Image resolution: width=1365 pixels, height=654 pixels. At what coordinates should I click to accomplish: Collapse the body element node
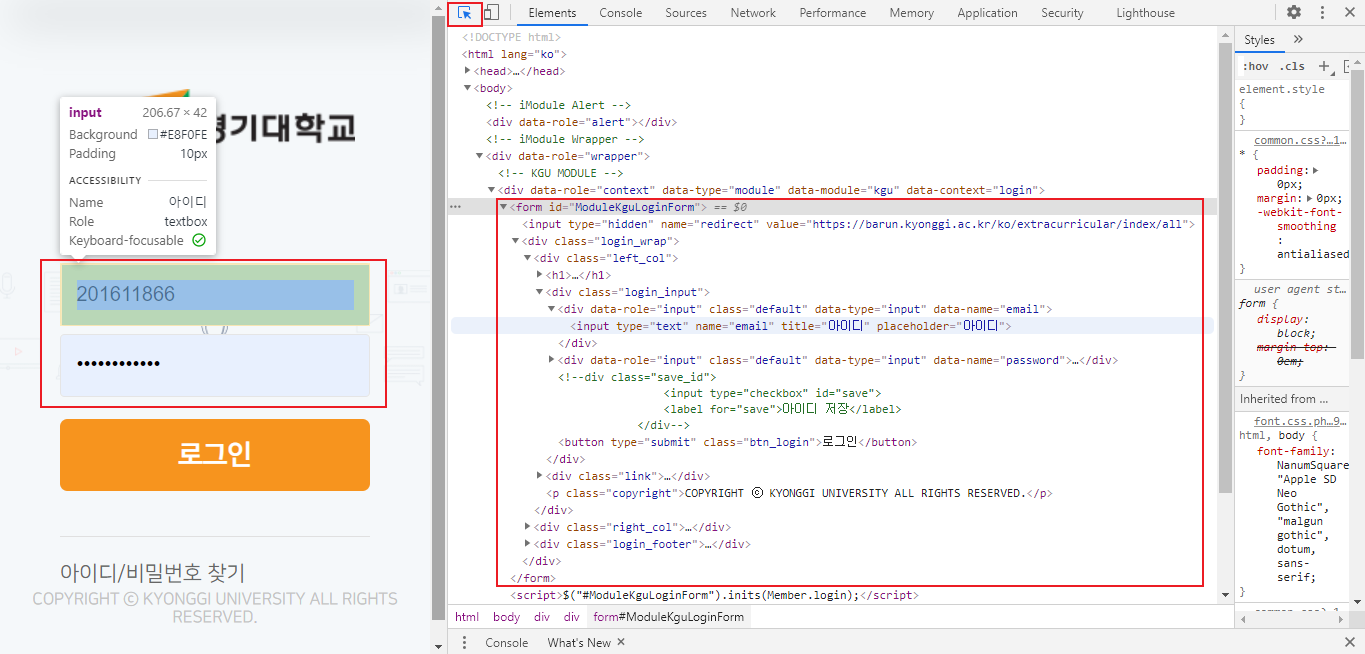click(468, 88)
